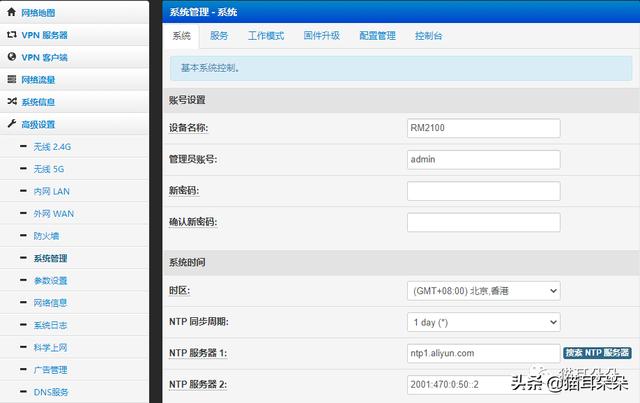Click the 设备名称 label
The image size is (640, 403).
point(189,128)
